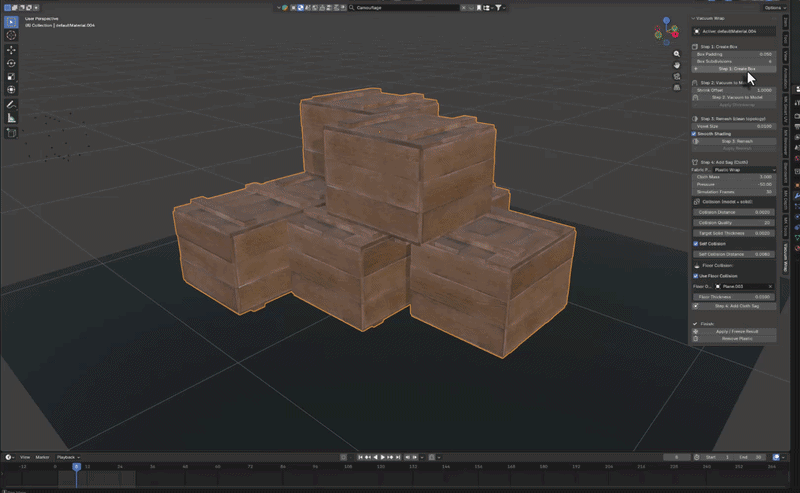Open the Fabric Preset Plastic Wrap dropdown
Screen dimensions: 800x493
pyautogui.click(x=744, y=169)
